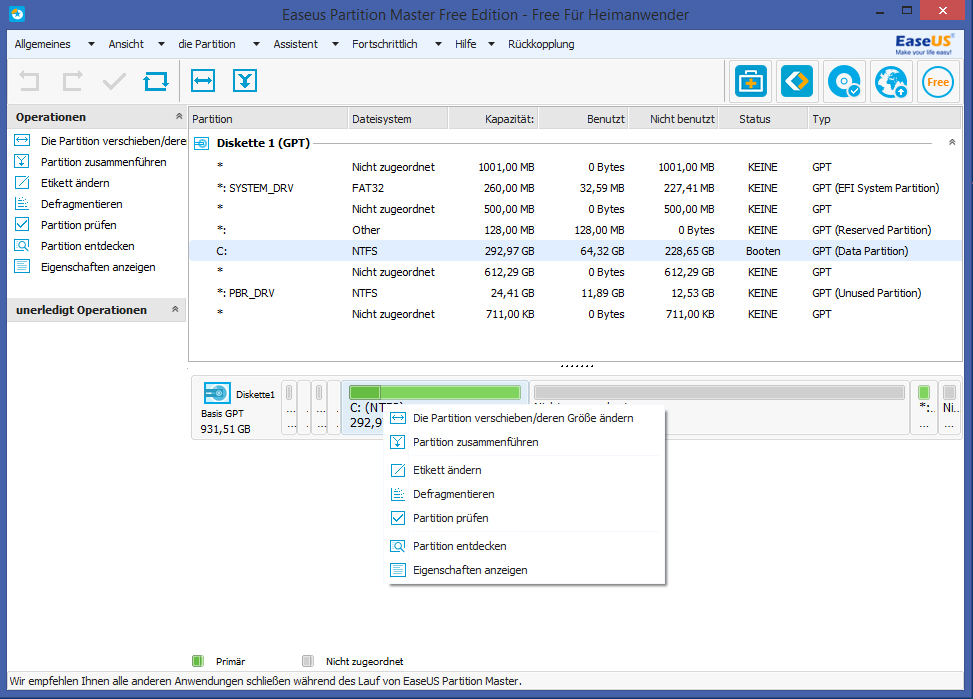
Task: Open die Partition menu dropdown arrow
Action: click(x=256, y=44)
